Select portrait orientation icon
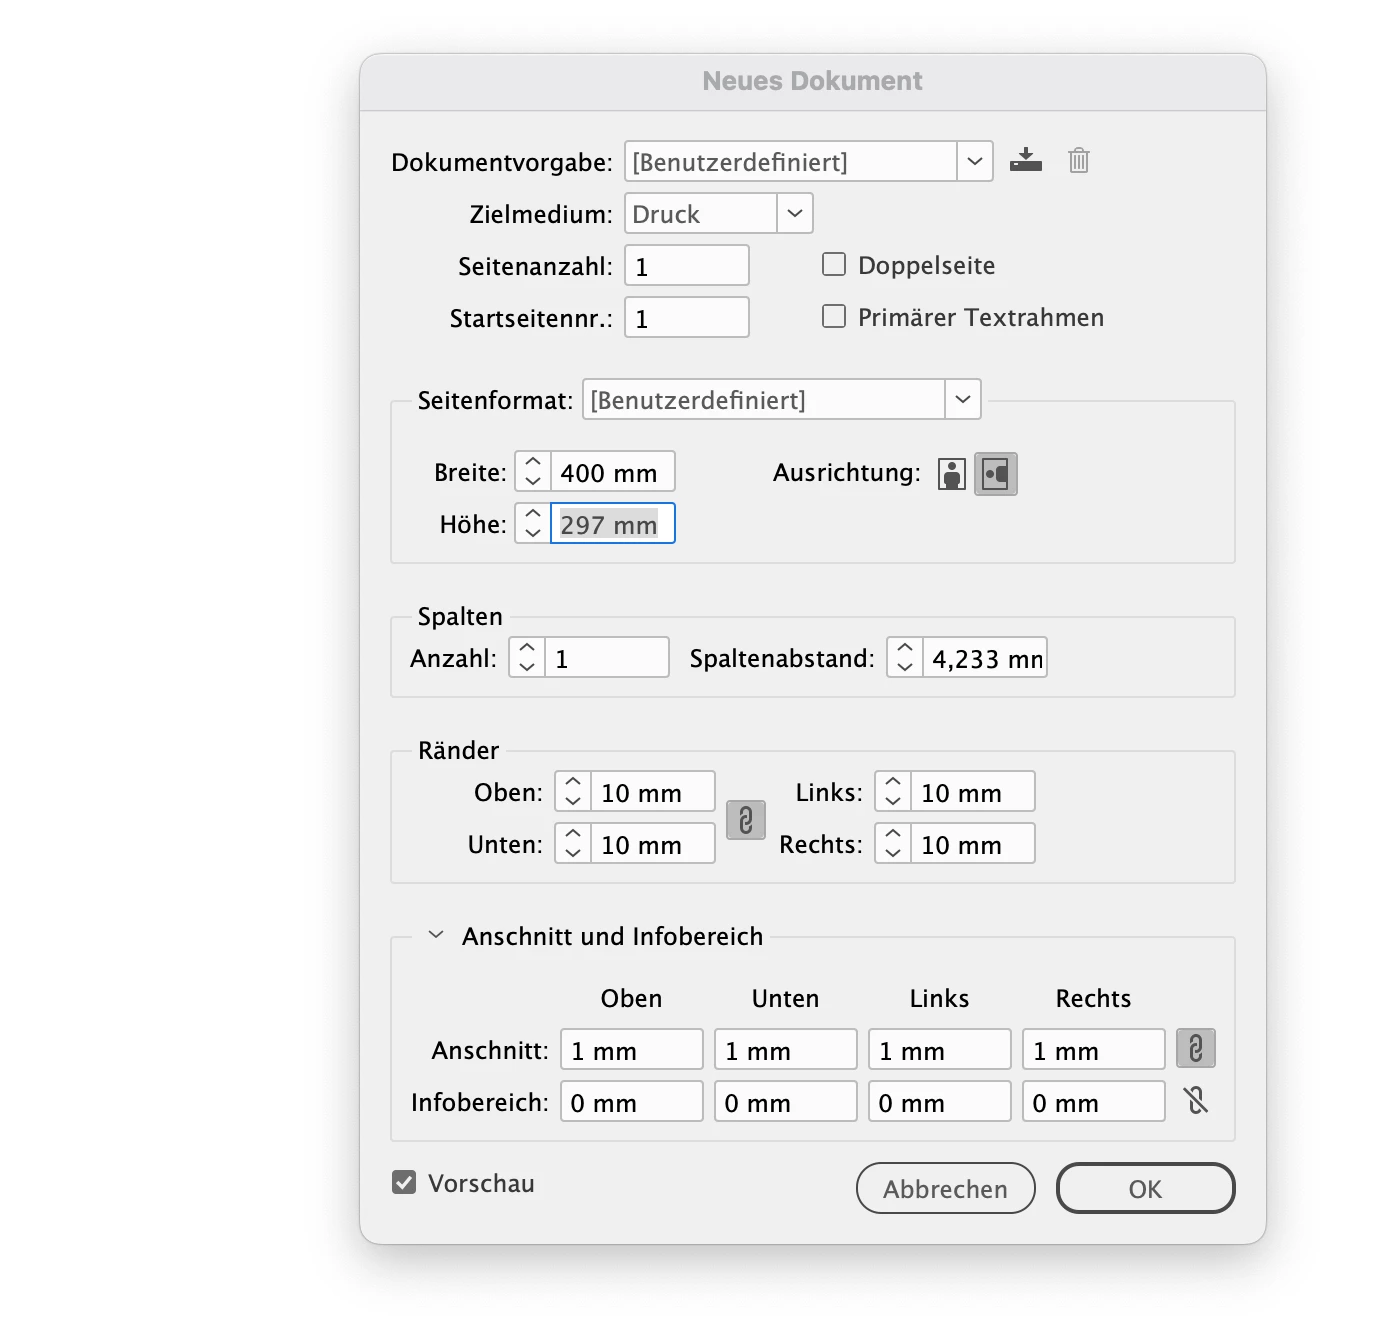The width and height of the screenshot is (1392, 1334). pyautogui.click(x=952, y=474)
